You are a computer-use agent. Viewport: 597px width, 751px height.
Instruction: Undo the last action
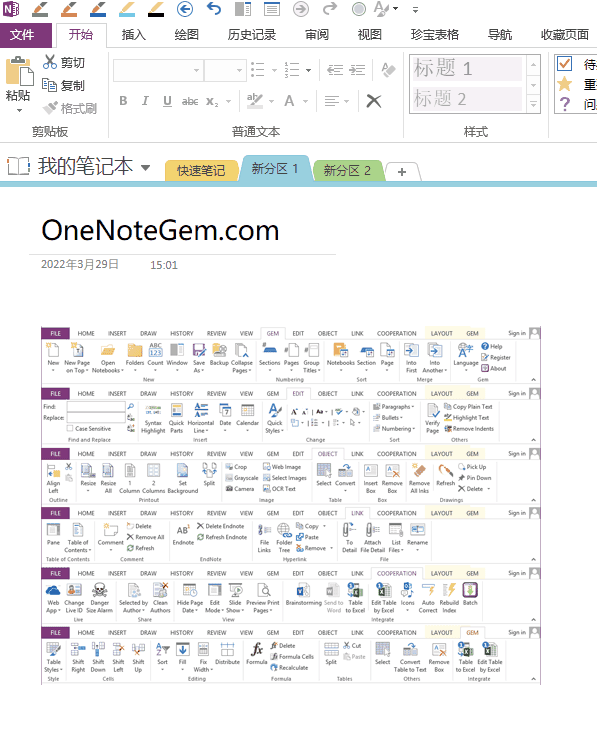[x=214, y=9]
